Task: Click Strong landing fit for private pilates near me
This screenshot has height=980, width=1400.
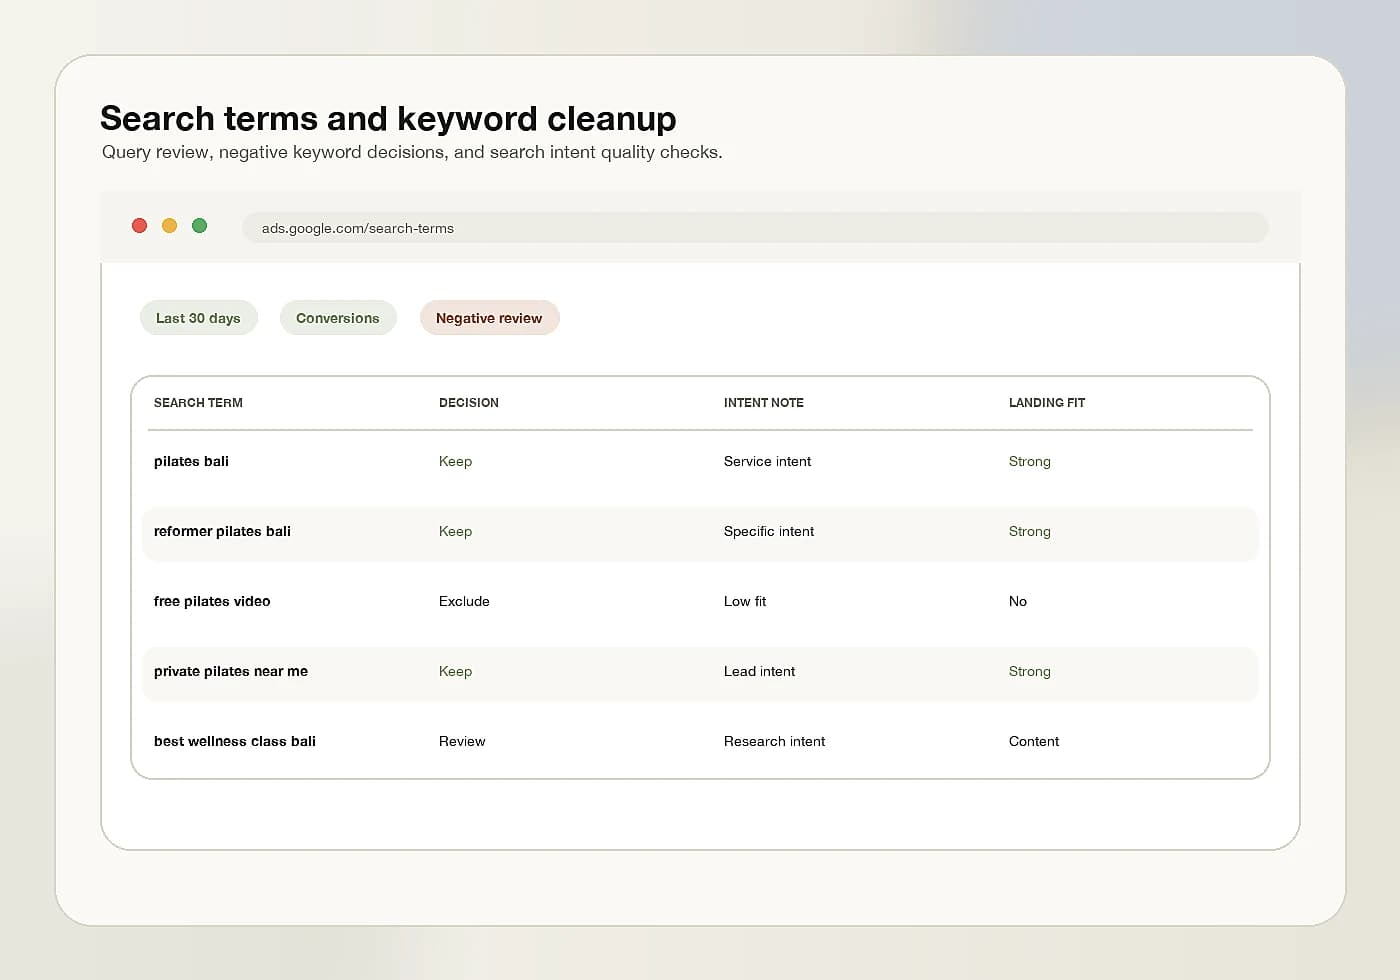Action: coord(1029,671)
